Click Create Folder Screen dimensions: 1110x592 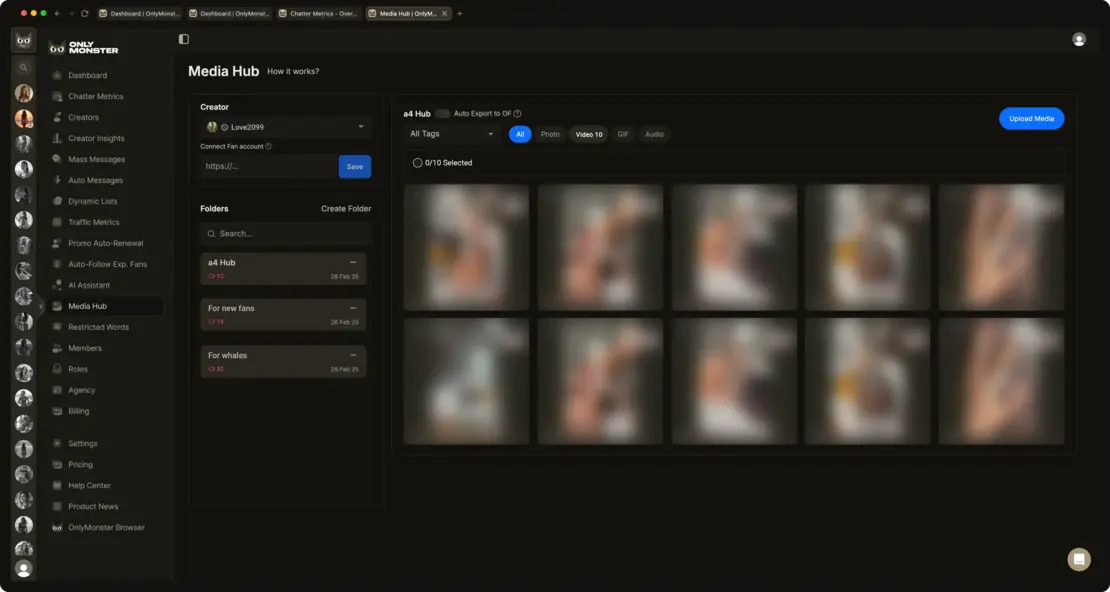coord(346,209)
